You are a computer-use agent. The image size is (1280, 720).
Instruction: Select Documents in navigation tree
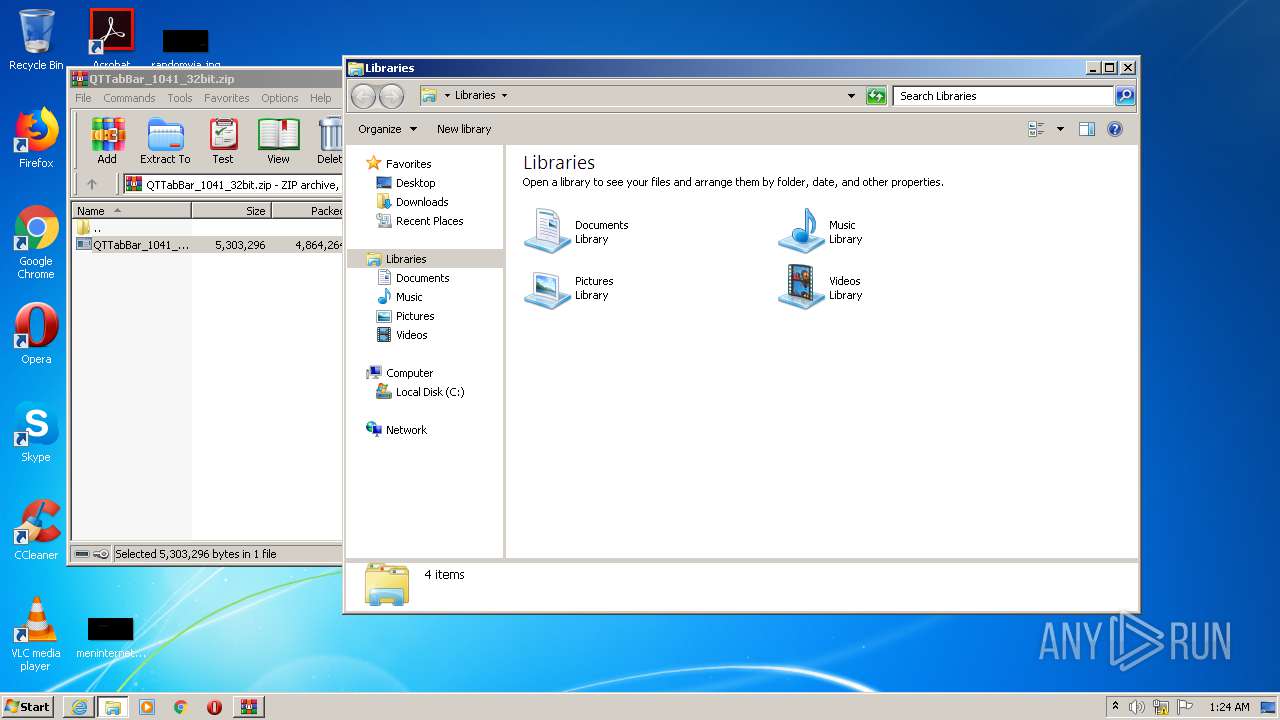click(x=422, y=278)
